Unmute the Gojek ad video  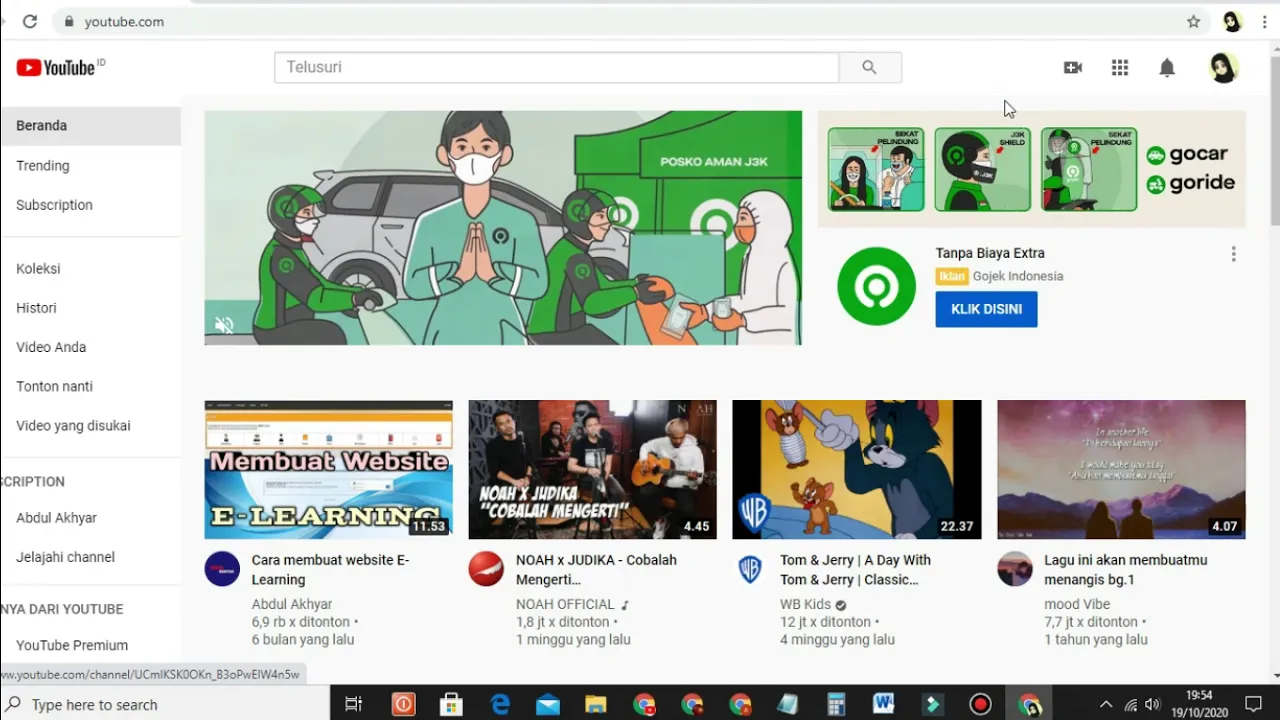point(224,325)
